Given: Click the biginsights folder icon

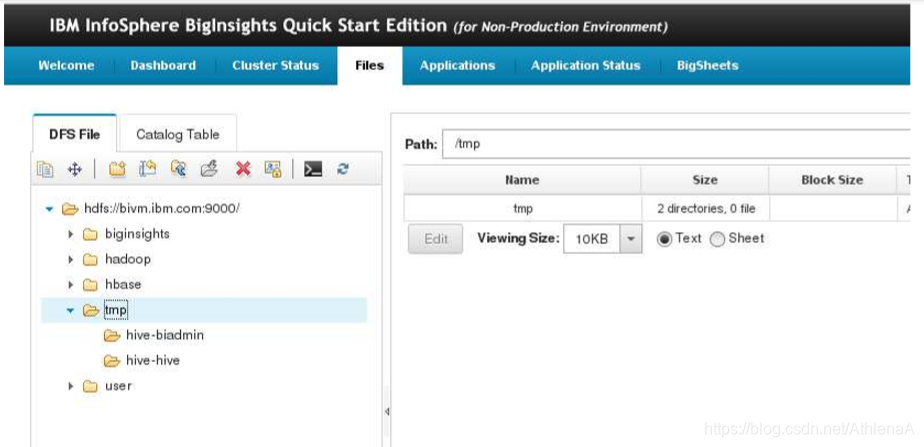Looking at the screenshot, I should click(x=90, y=234).
